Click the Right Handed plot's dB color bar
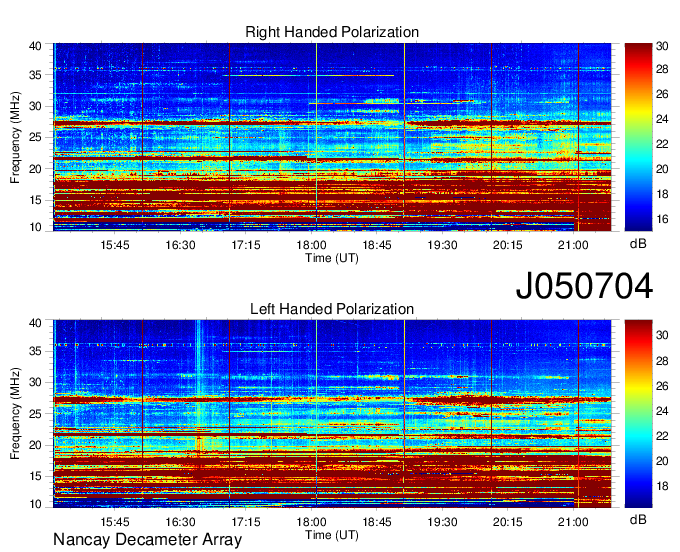680x552 pixels. point(638,137)
